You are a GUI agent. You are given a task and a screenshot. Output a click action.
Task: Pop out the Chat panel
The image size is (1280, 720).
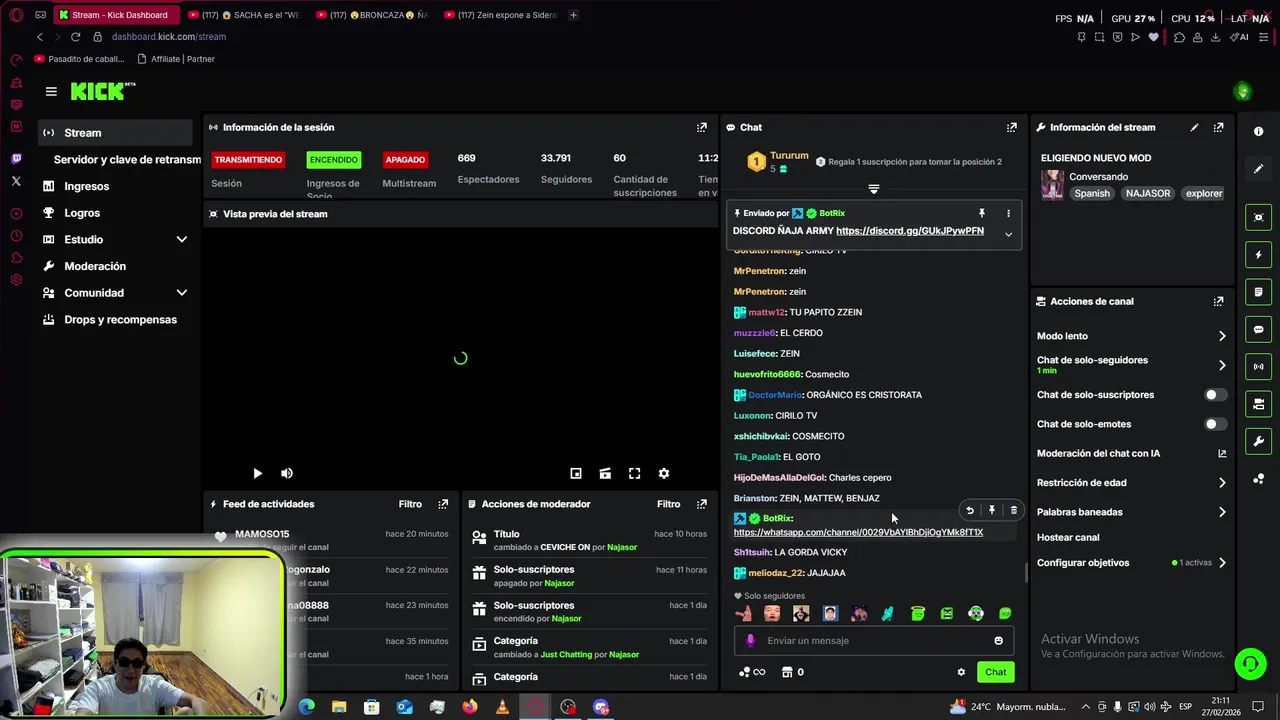tap(1012, 127)
